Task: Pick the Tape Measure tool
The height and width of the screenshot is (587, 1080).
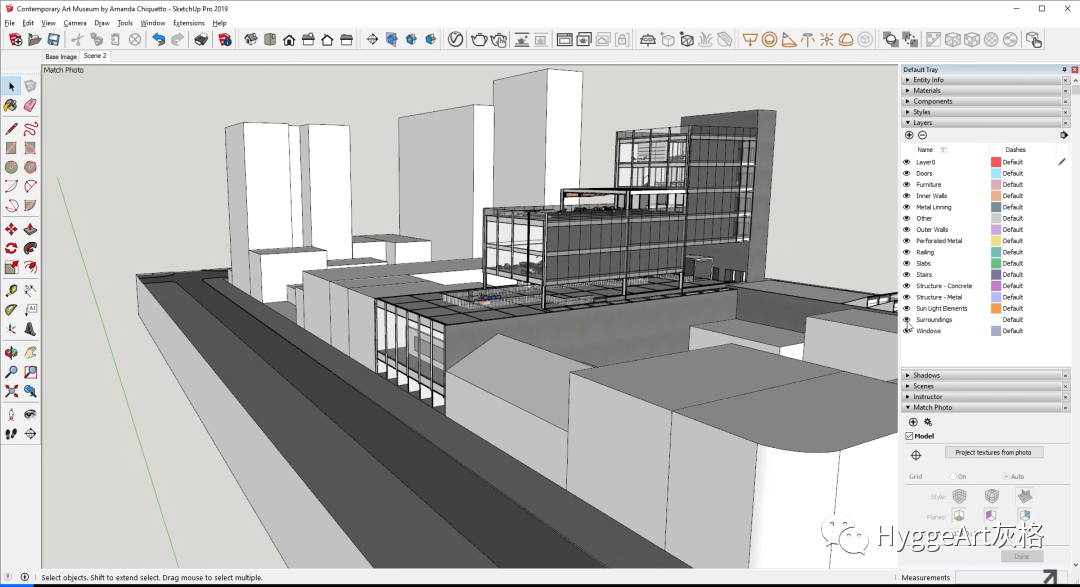Action: point(11,291)
